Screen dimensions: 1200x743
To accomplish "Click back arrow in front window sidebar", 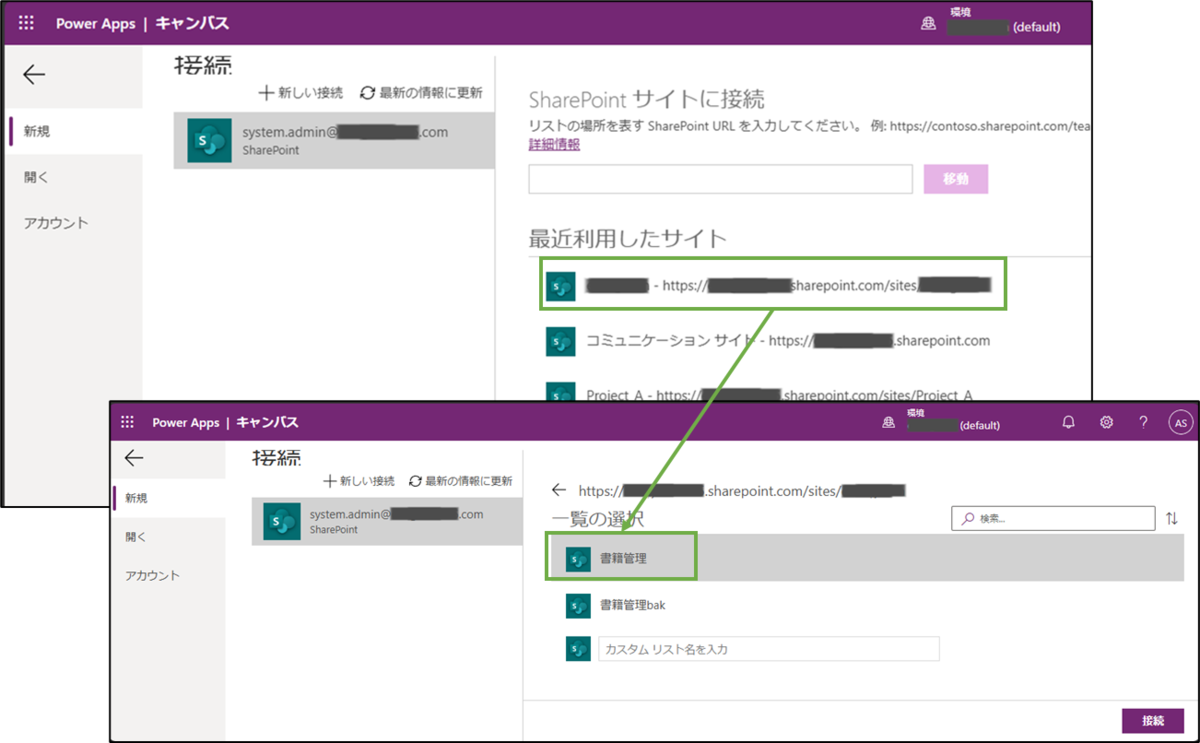I will (134, 458).
